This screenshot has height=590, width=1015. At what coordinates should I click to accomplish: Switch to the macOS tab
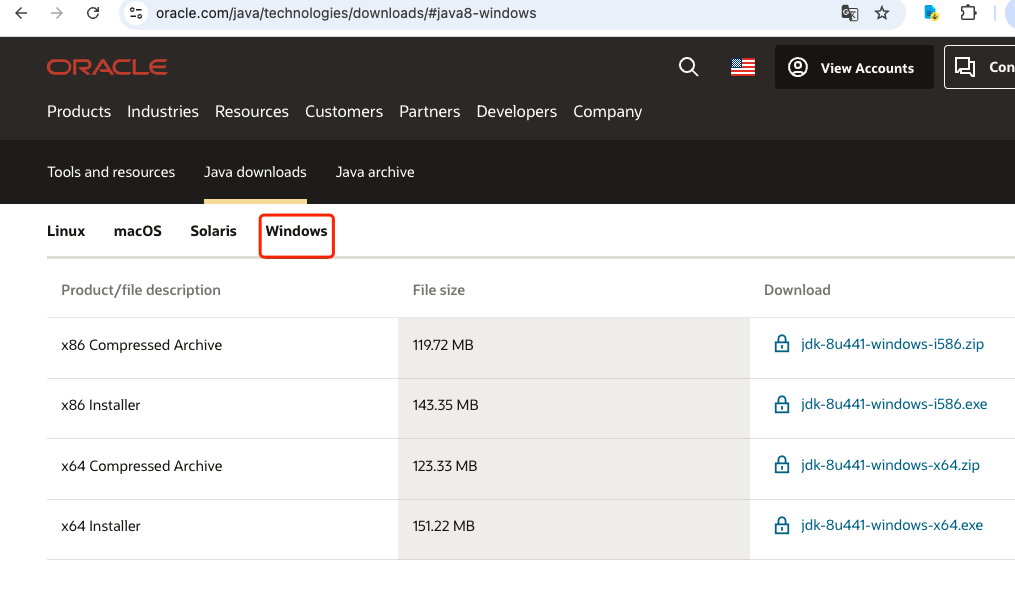pos(138,231)
